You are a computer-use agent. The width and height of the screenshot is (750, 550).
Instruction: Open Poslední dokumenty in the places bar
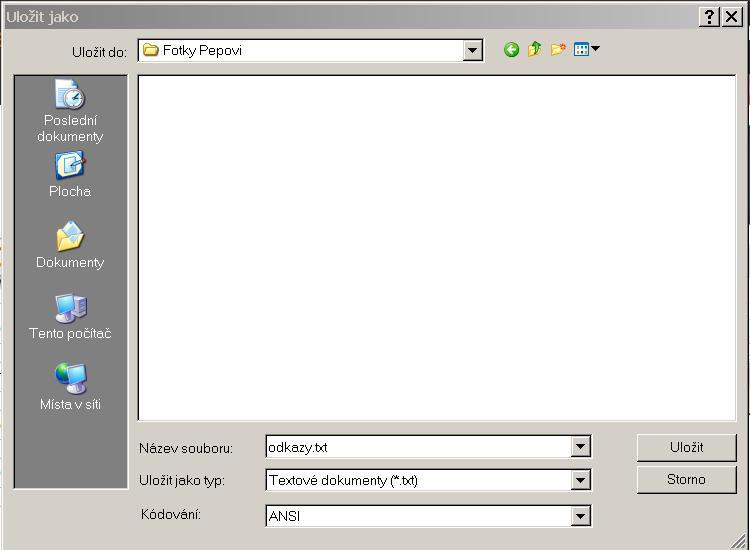coord(70,112)
